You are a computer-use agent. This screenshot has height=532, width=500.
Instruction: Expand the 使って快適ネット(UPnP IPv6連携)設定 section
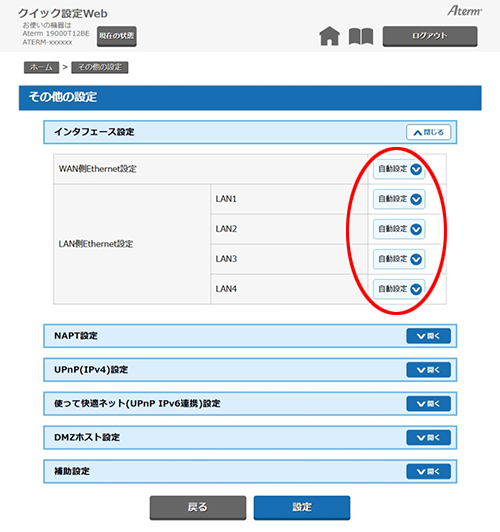coord(428,404)
